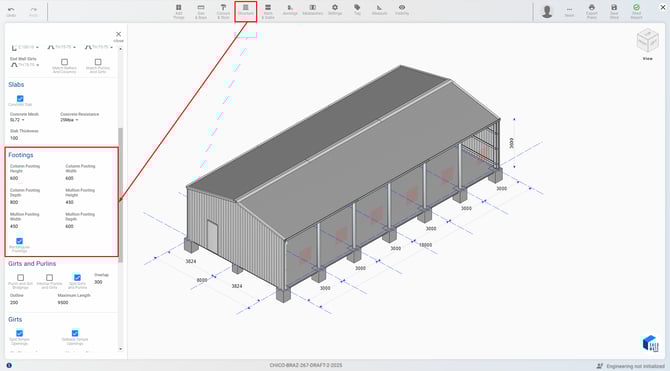
Task: Open the Structure tool in the toolbar
Action: [246, 11]
